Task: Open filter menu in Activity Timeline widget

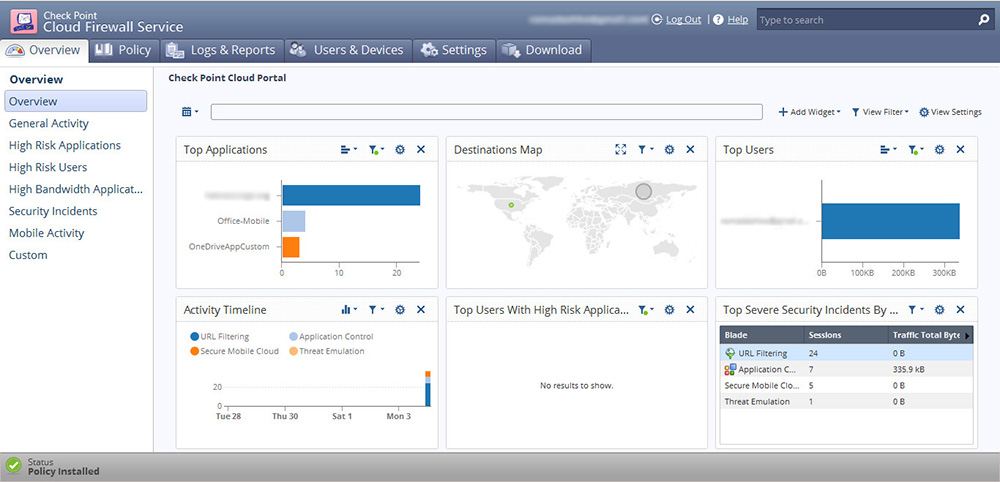Action: pos(376,310)
